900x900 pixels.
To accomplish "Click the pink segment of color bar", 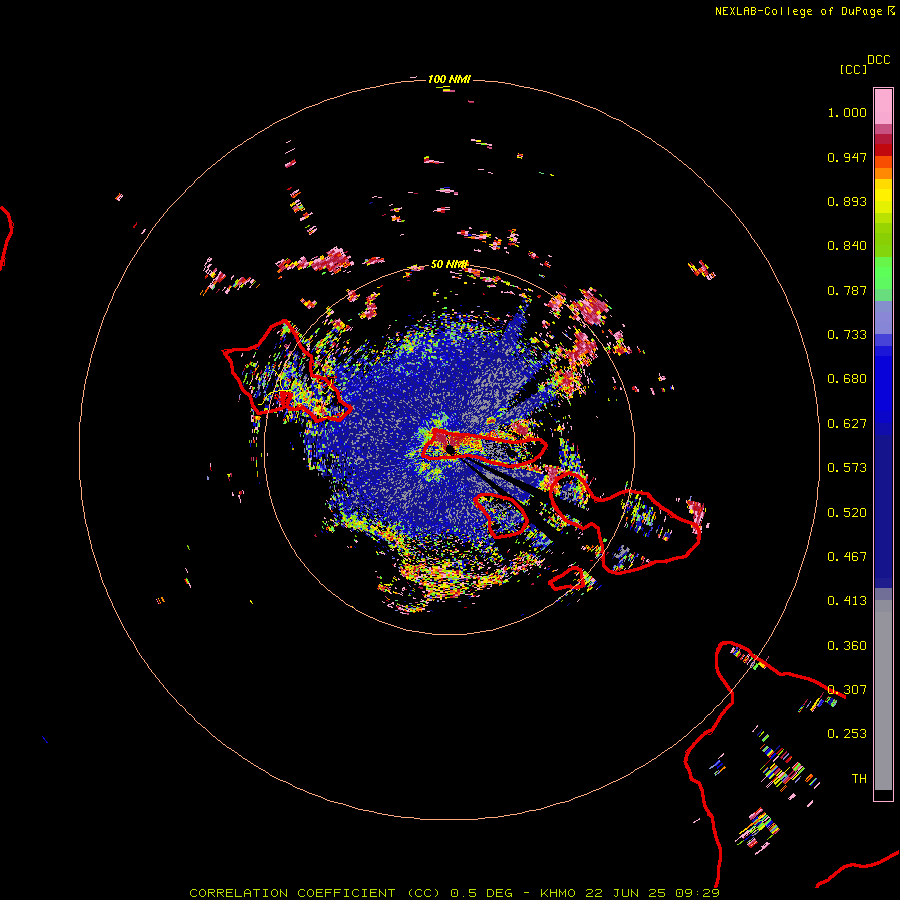I will [x=883, y=107].
